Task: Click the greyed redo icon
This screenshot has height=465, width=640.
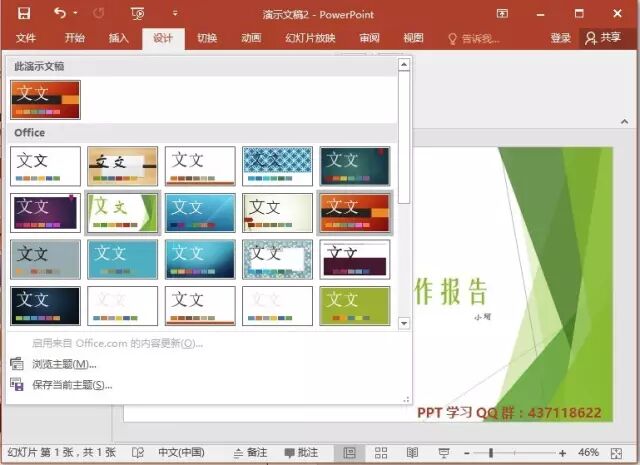Action: click(98, 13)
